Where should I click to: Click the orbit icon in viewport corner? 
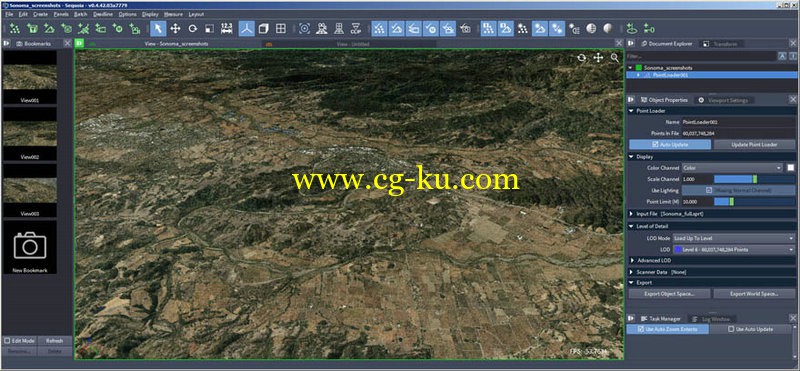pyautogui.click(x=582, y=58)
